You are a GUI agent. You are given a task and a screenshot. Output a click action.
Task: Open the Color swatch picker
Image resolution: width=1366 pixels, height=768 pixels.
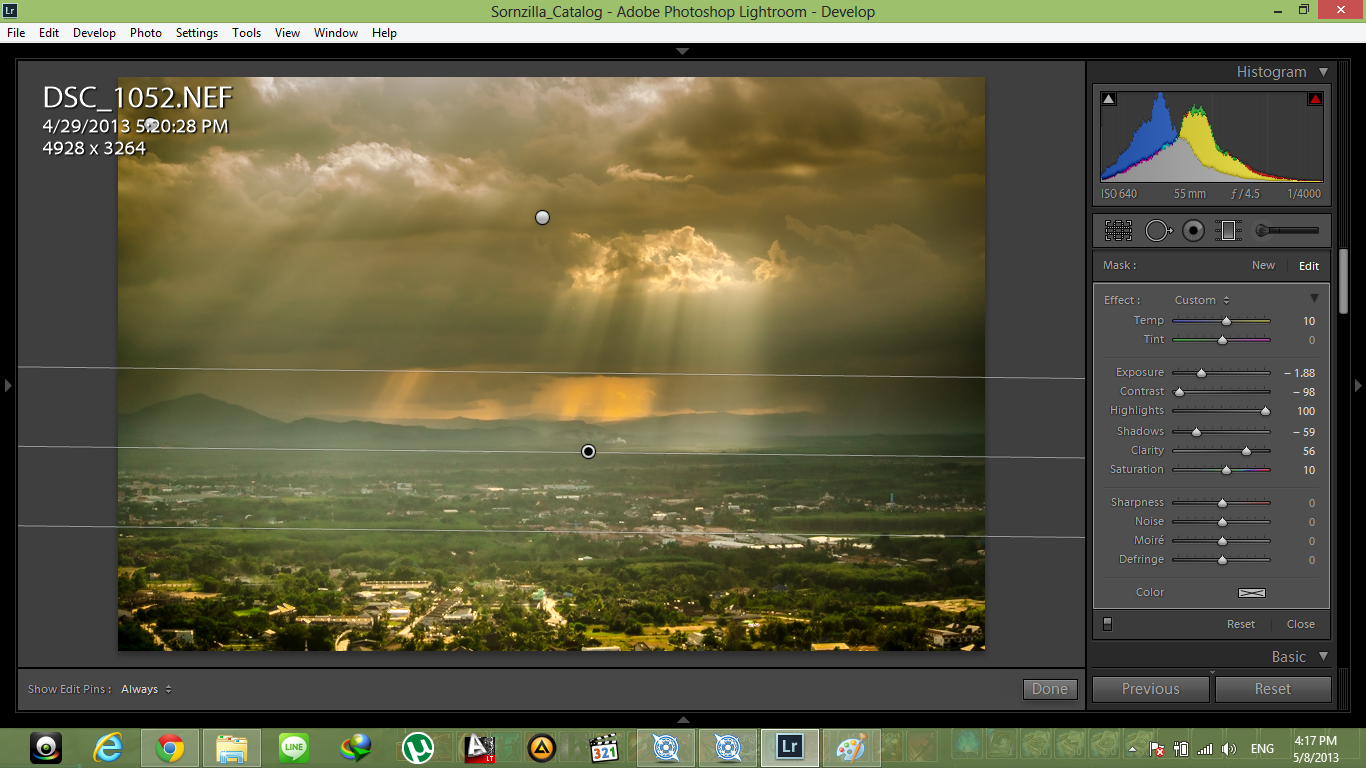pos(1251,593)
